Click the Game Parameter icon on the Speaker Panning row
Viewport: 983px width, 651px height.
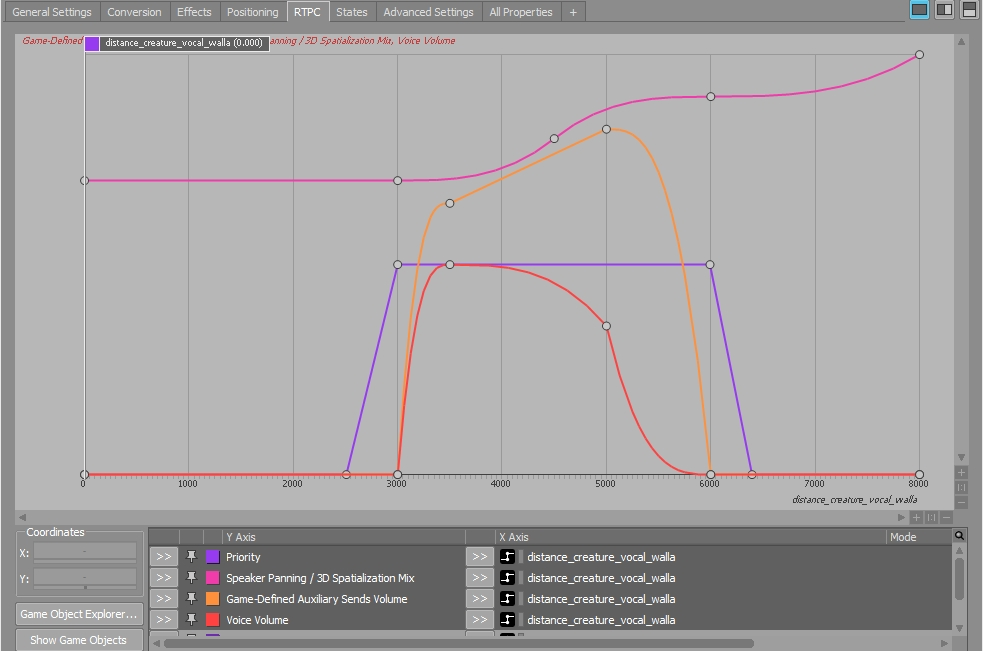[507, 578]
